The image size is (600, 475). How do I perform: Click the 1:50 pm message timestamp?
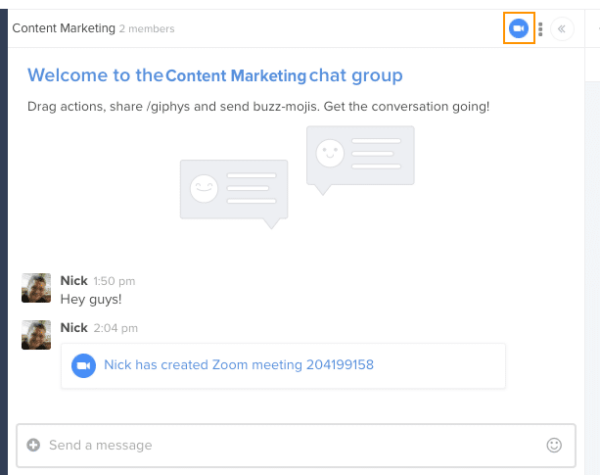(114, 281)
